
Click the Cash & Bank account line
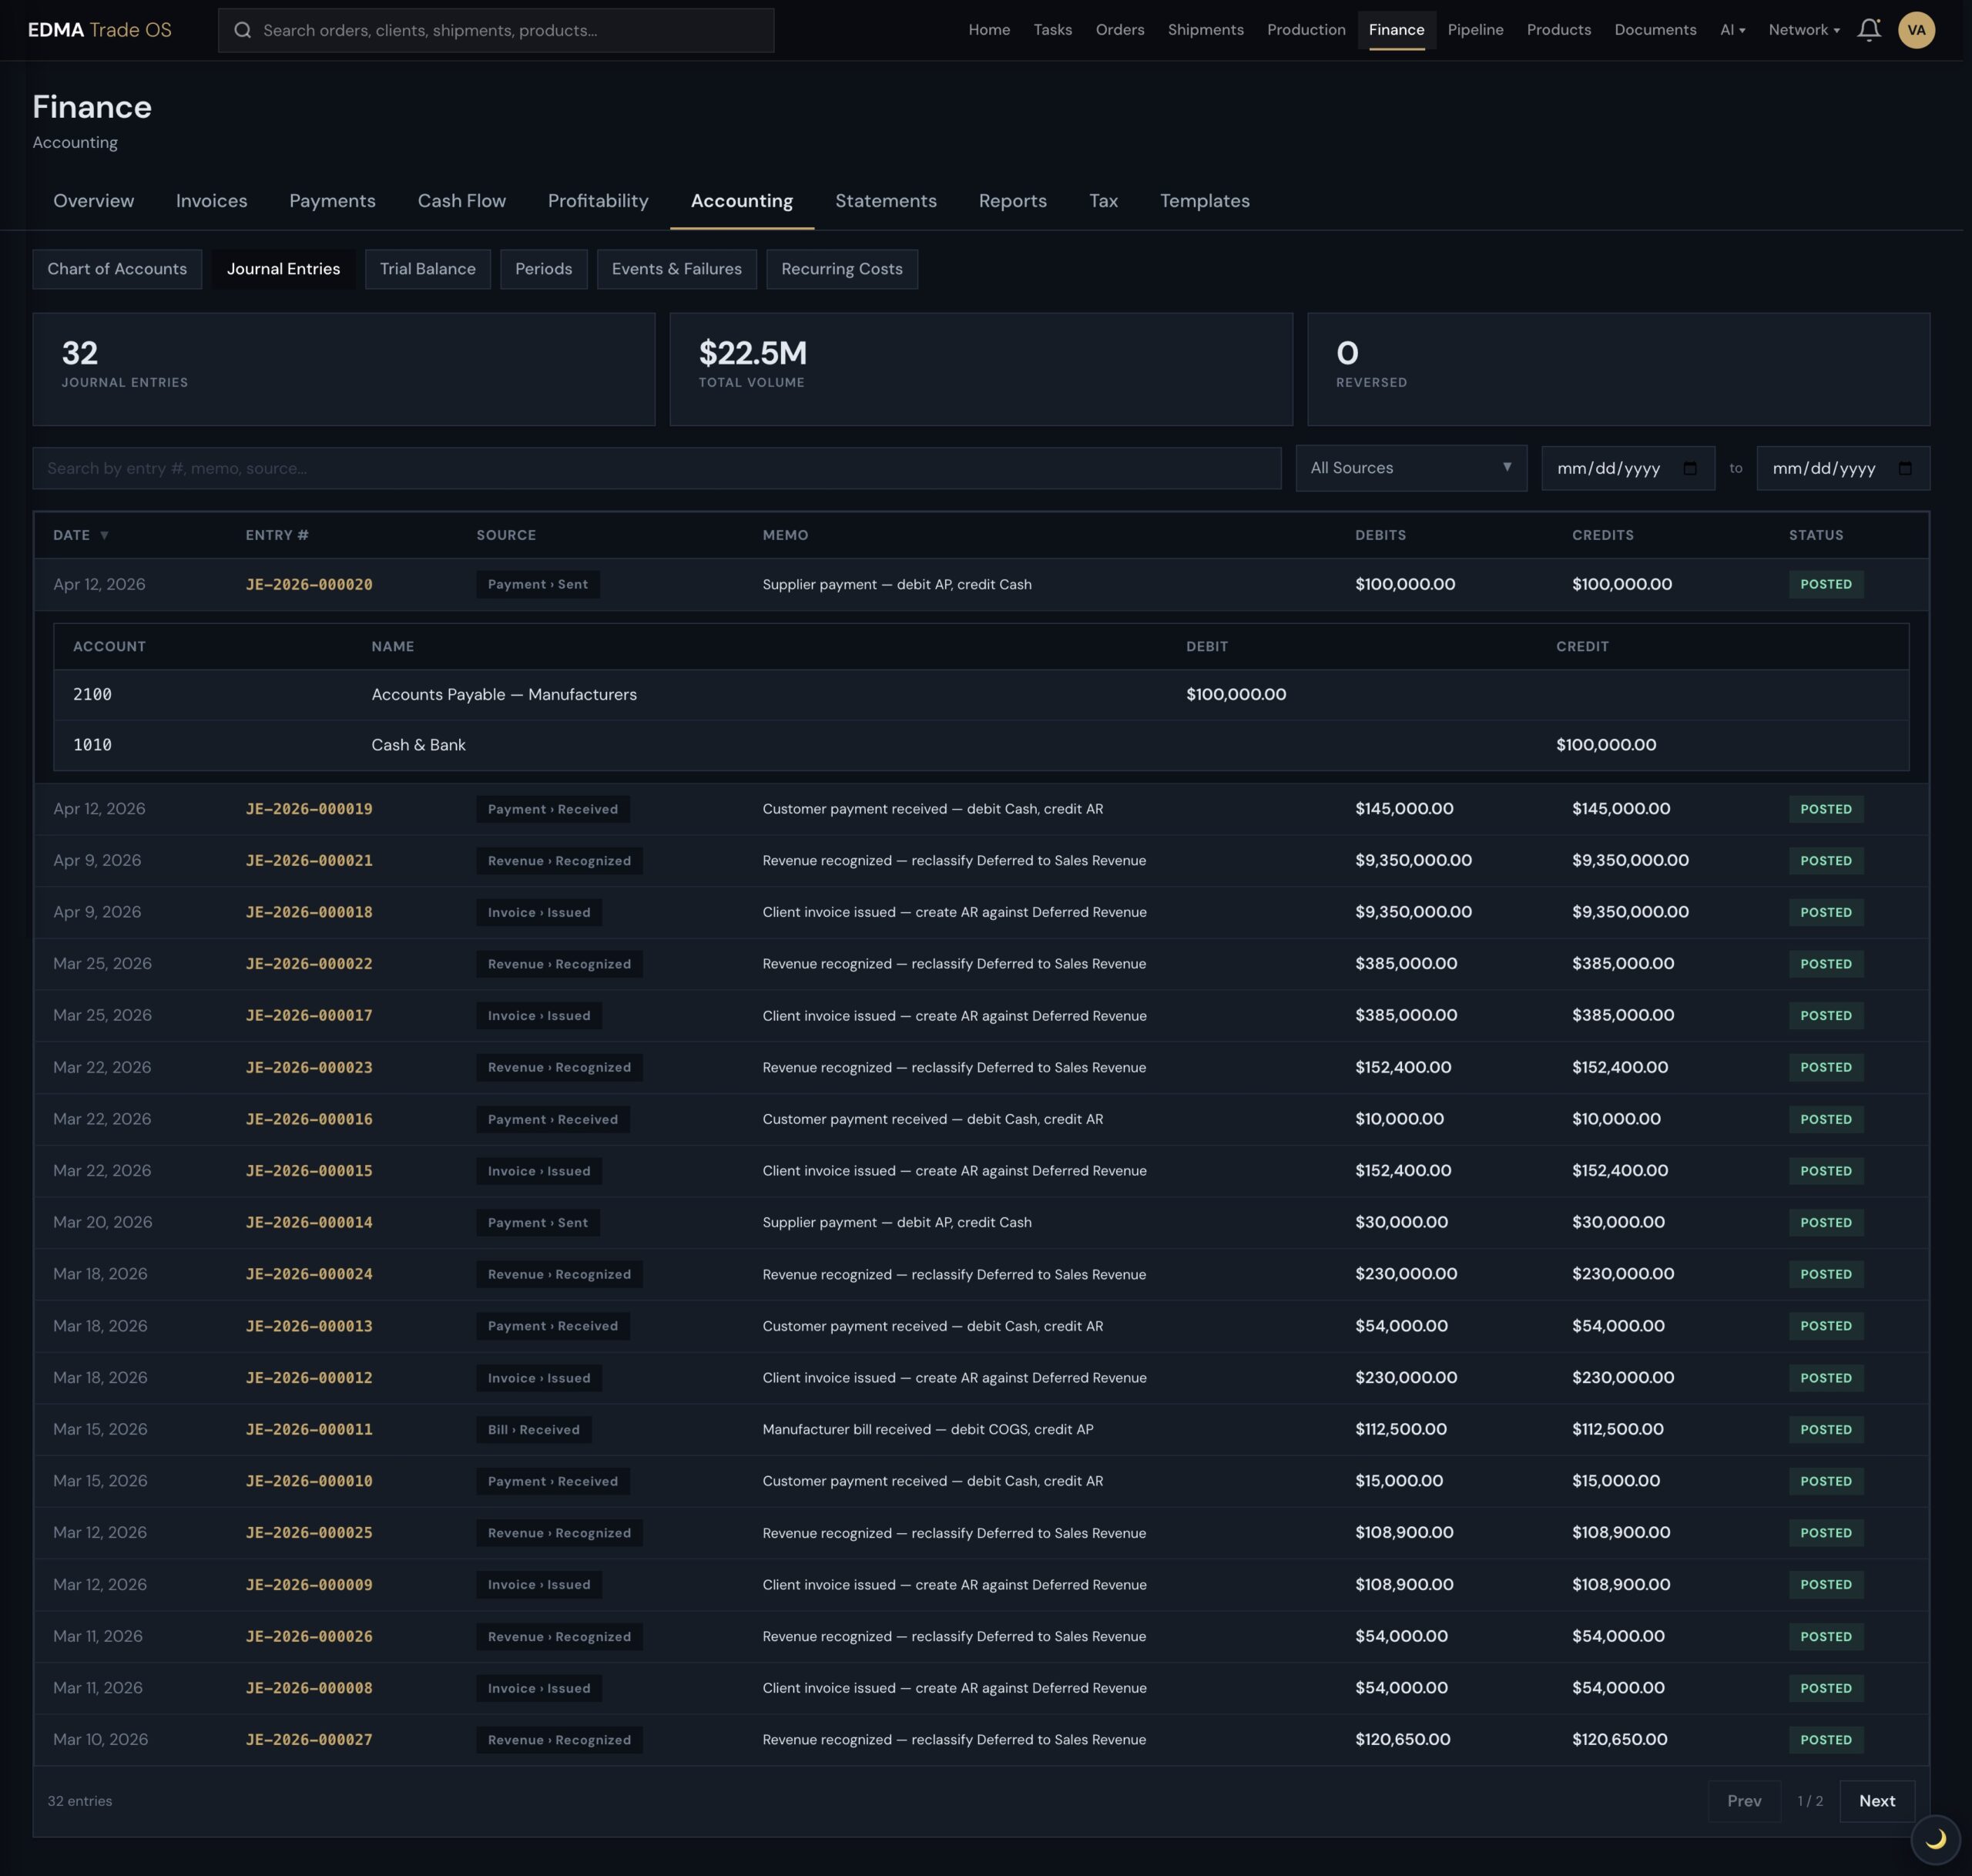(x=981, y=745)
